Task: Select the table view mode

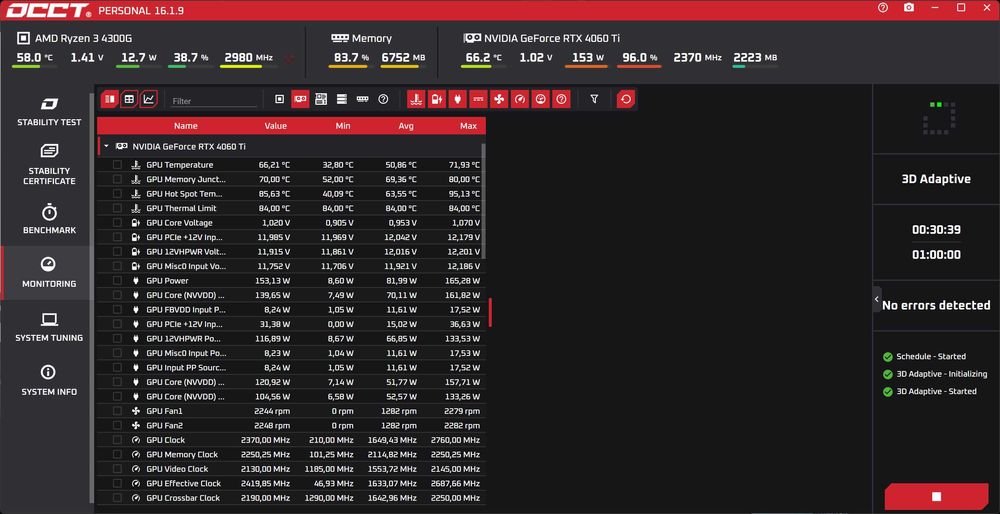Action: 129,99
